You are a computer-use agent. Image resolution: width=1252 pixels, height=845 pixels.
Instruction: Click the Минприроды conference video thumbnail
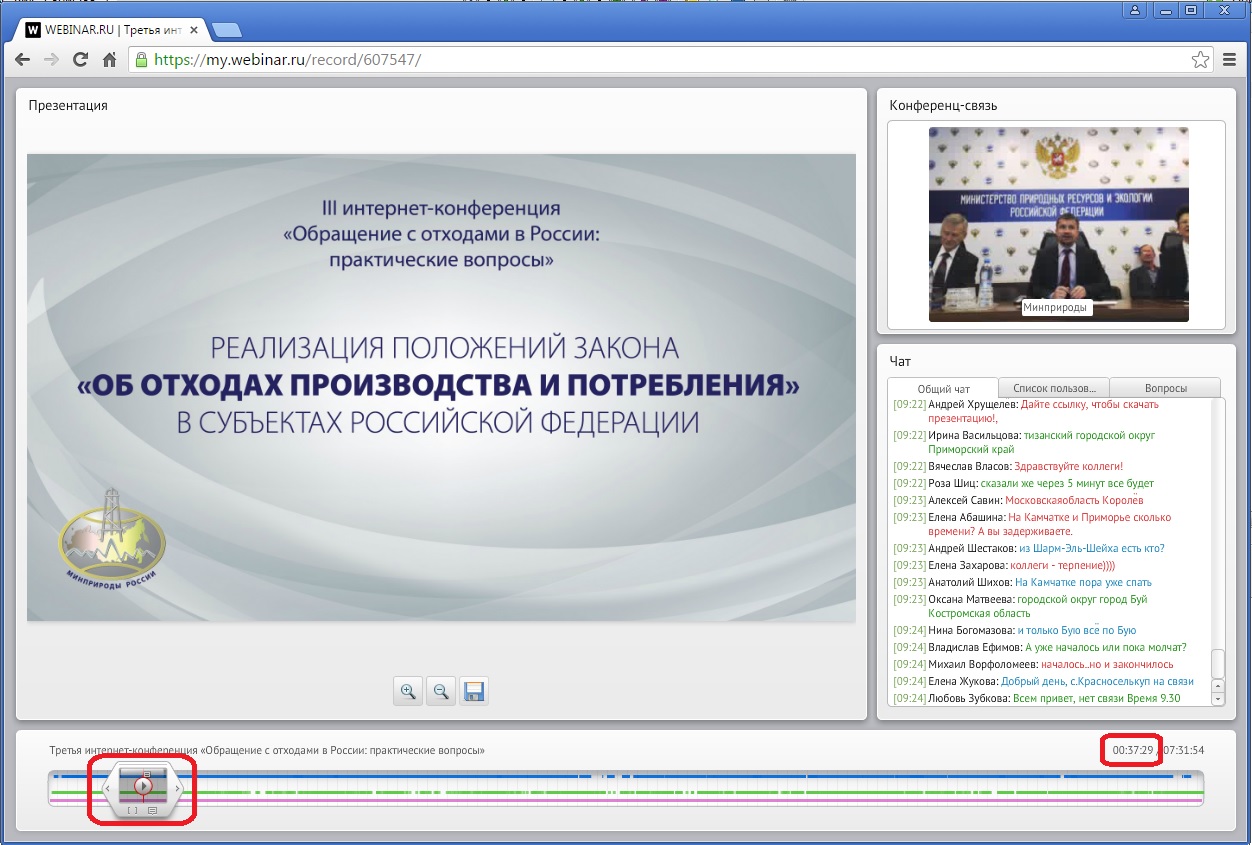(x=1058, y=224)
